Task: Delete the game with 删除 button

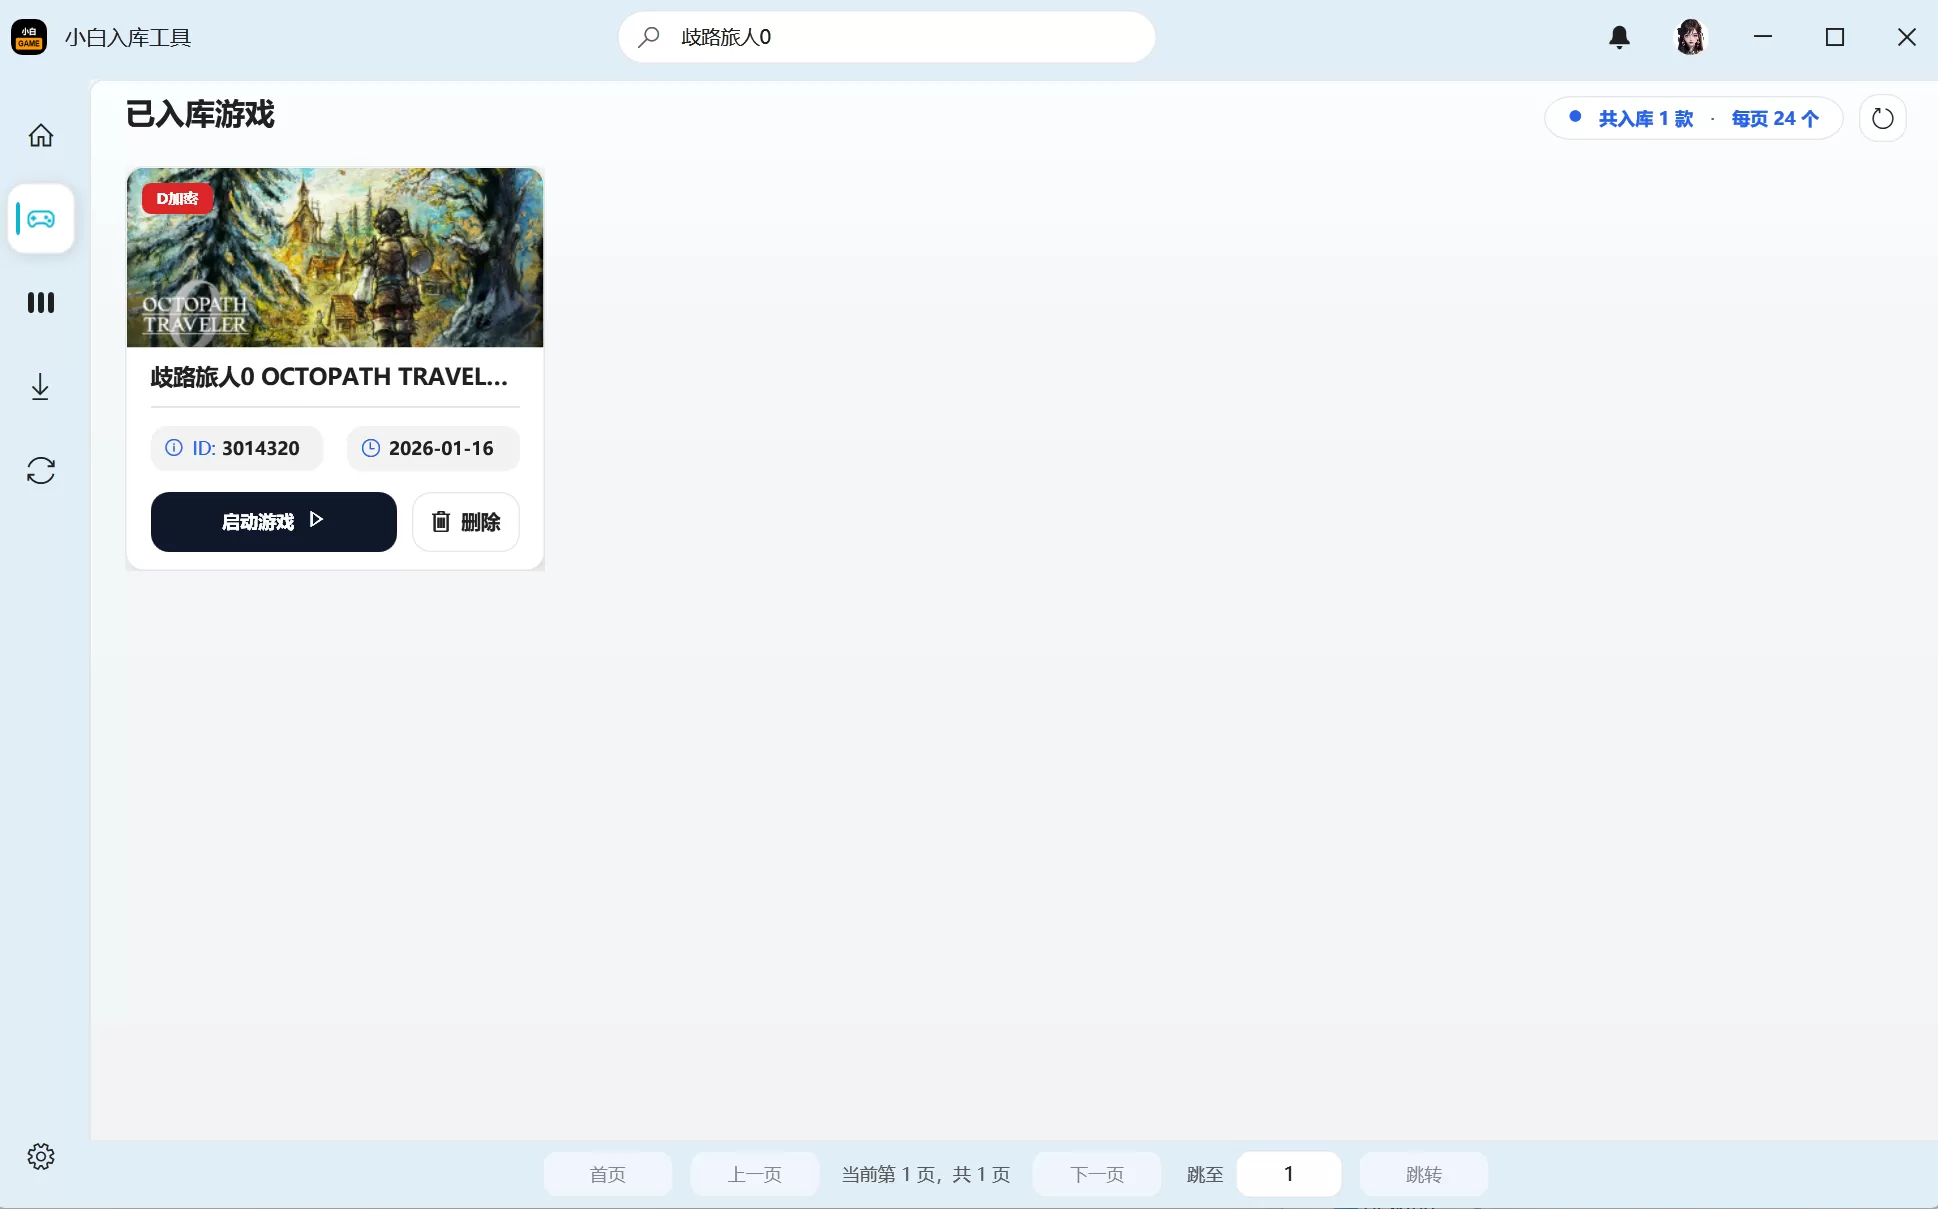Action: pos(465,521)
